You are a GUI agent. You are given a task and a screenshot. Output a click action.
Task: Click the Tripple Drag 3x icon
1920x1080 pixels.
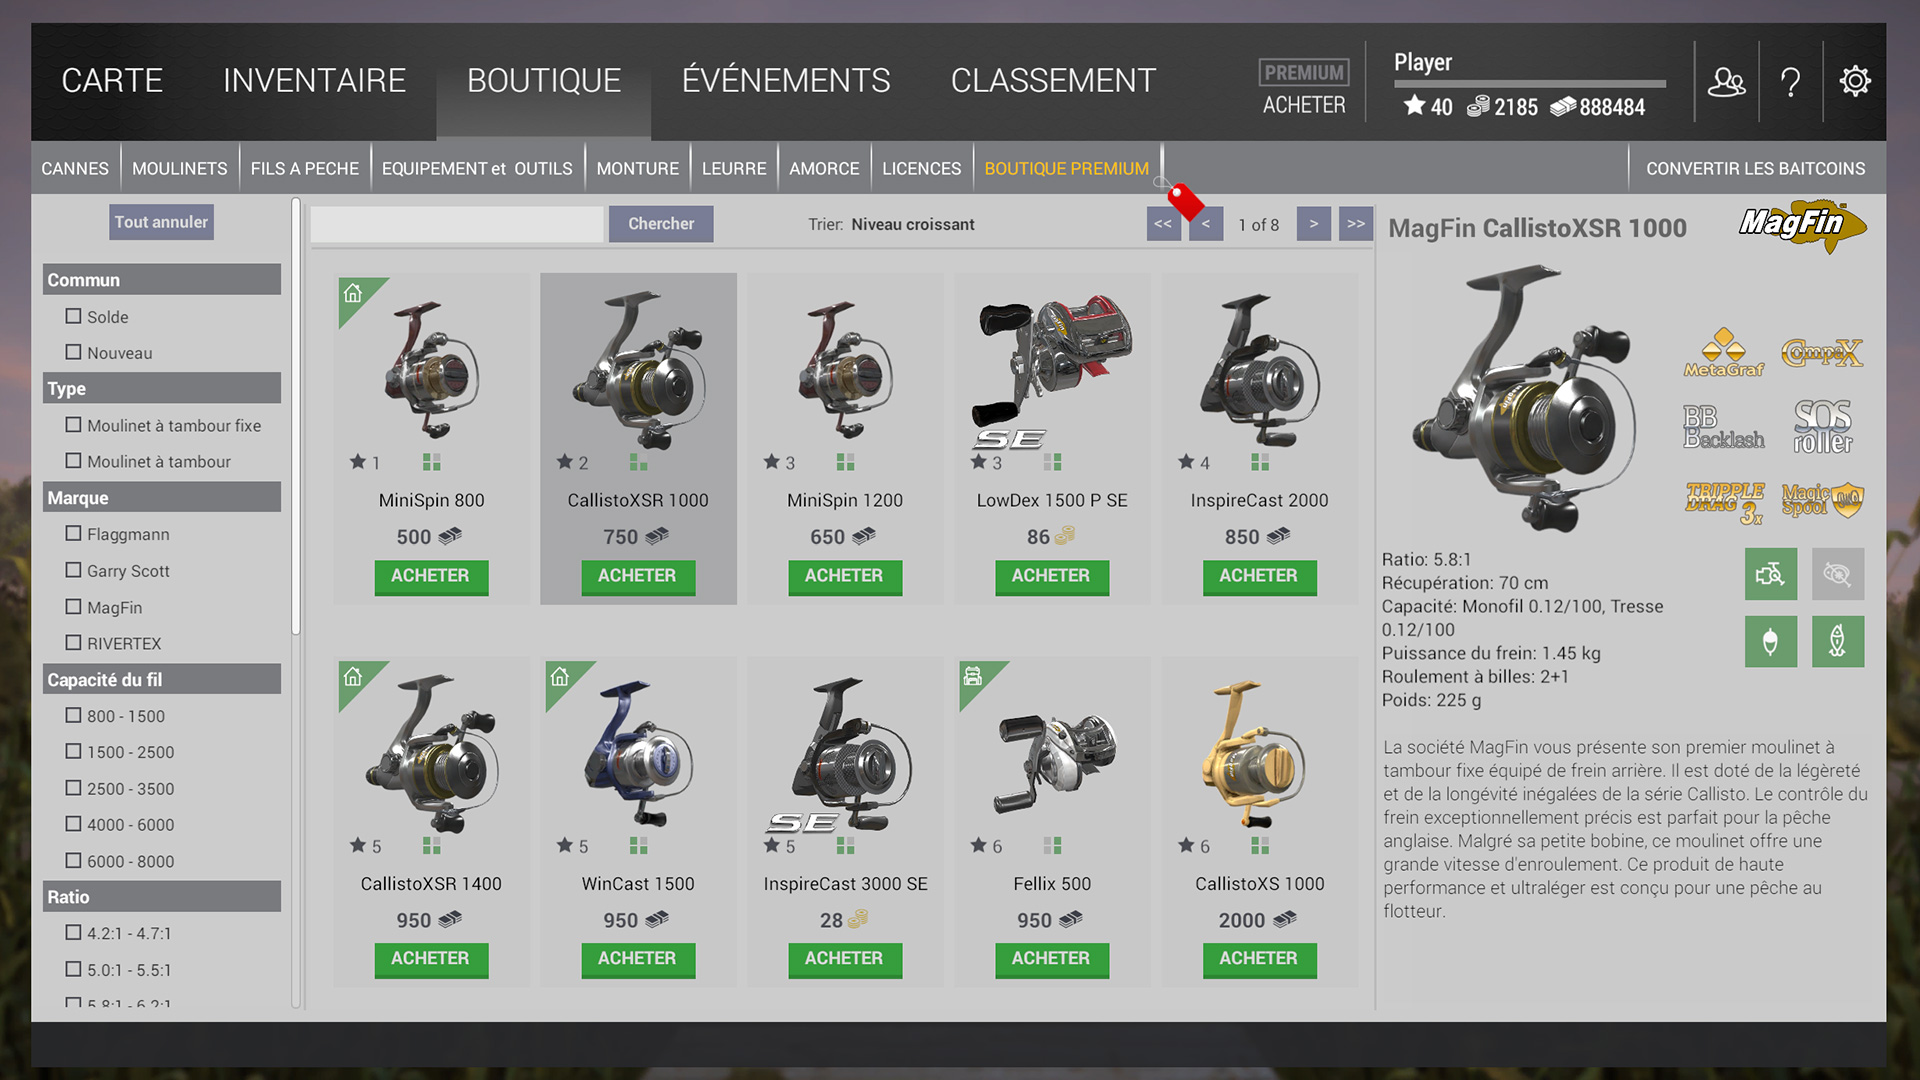1723,501
